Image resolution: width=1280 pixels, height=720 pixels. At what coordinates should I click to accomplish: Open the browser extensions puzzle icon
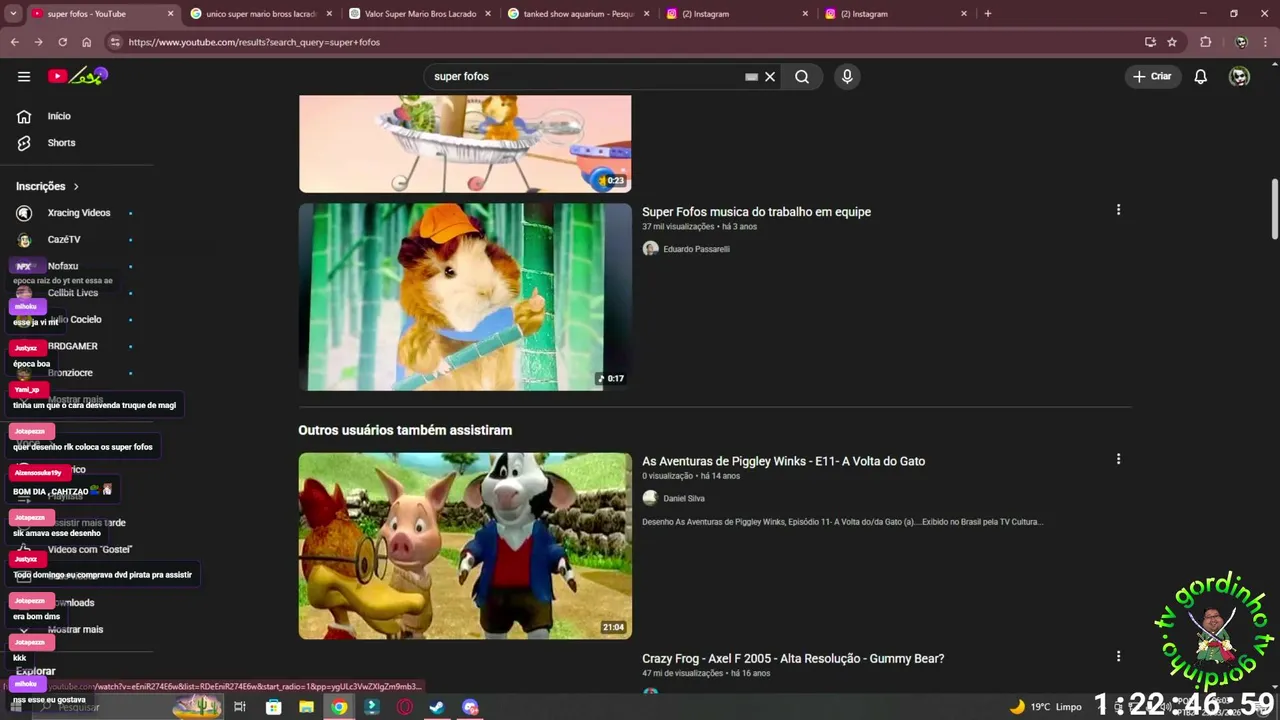point(1205,42)
